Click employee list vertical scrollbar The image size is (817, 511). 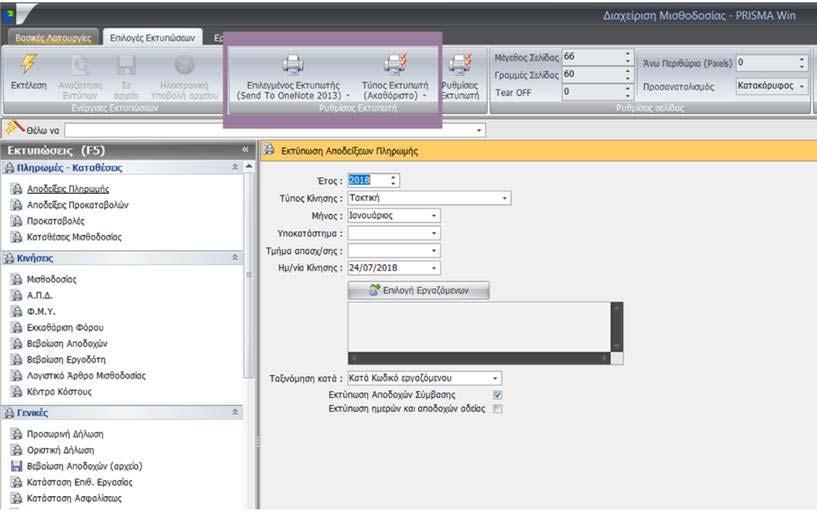coord(616,327)
